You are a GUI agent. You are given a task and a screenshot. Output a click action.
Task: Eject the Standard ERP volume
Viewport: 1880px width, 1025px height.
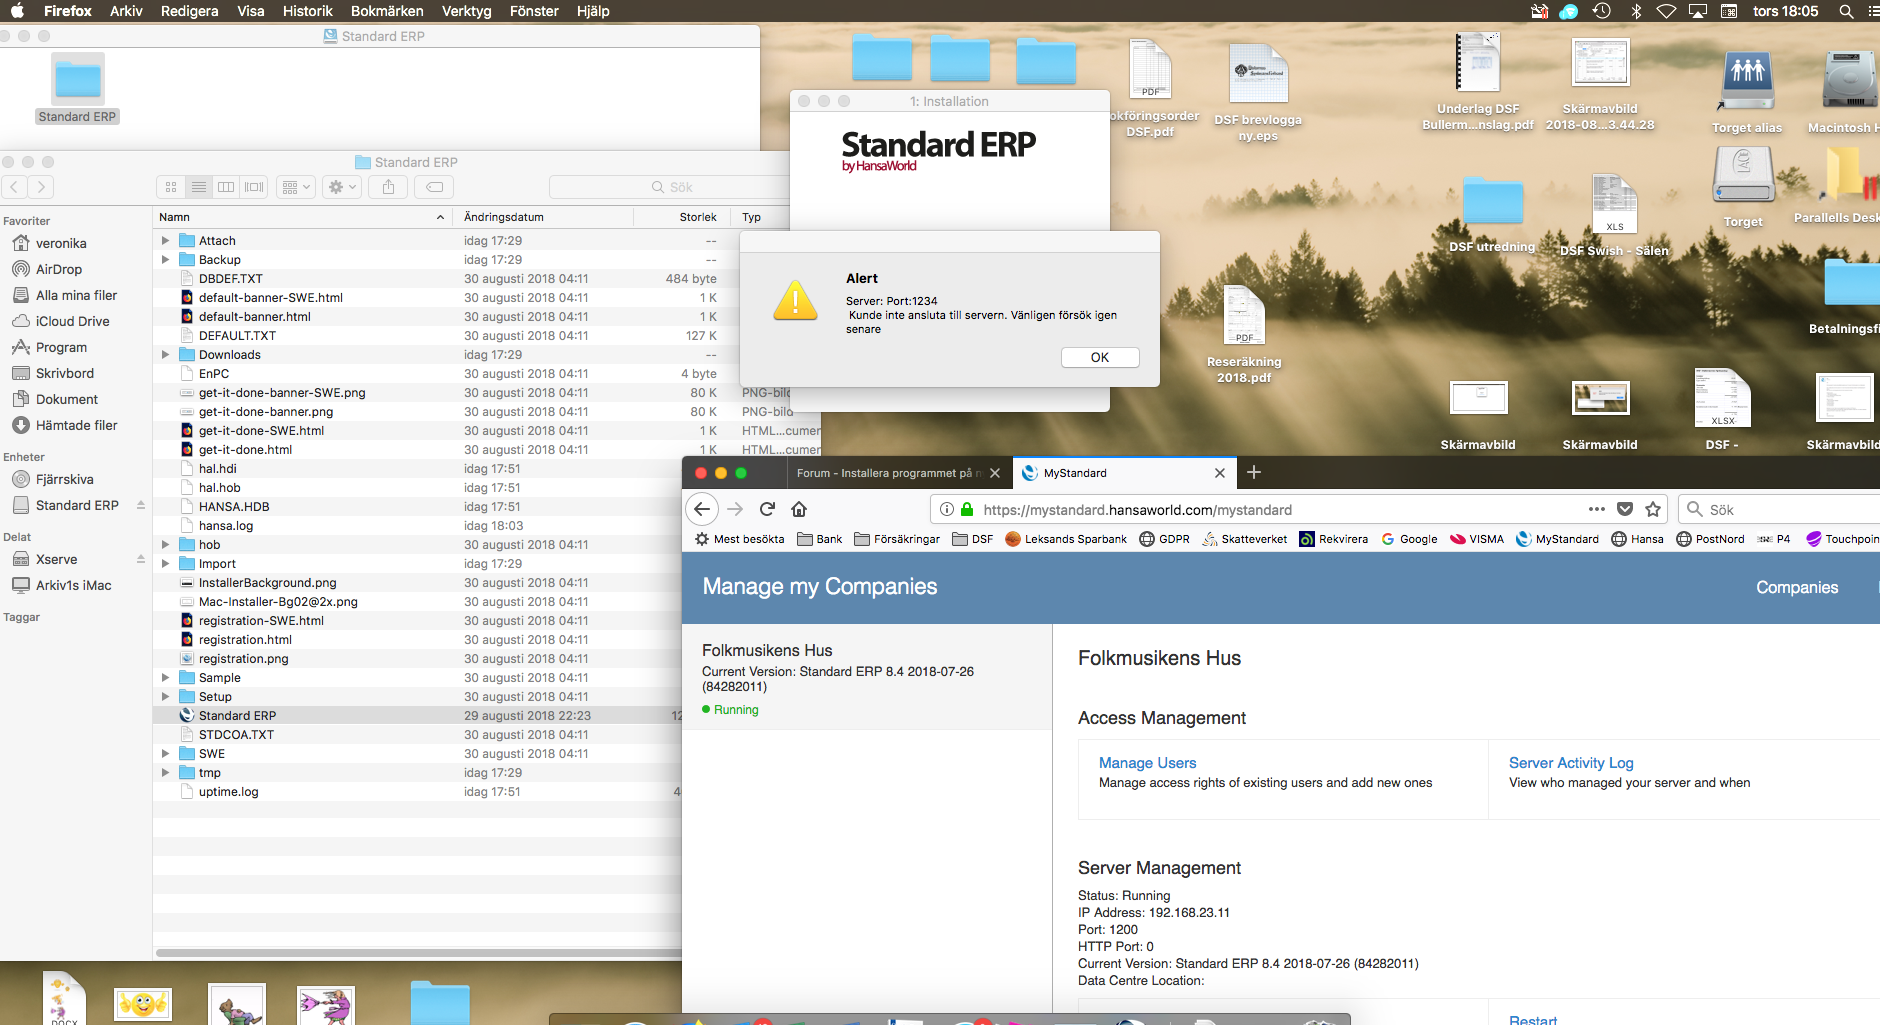[141, 506]
